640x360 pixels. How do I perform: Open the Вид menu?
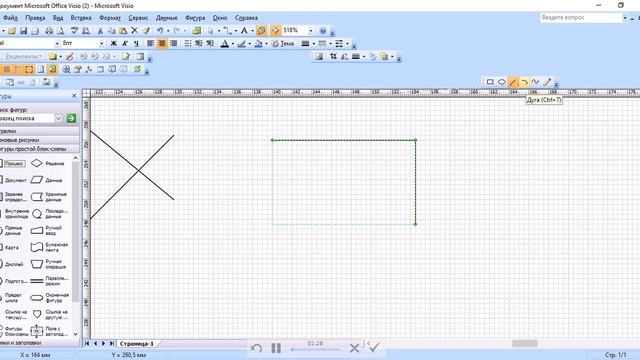click(58, 18)
